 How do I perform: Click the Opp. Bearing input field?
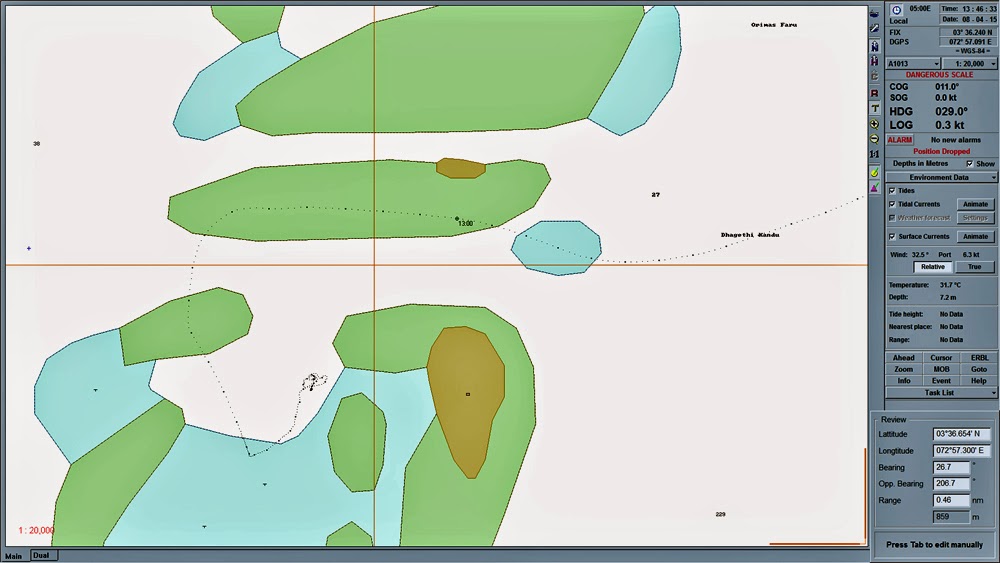(x=952, y=484)
